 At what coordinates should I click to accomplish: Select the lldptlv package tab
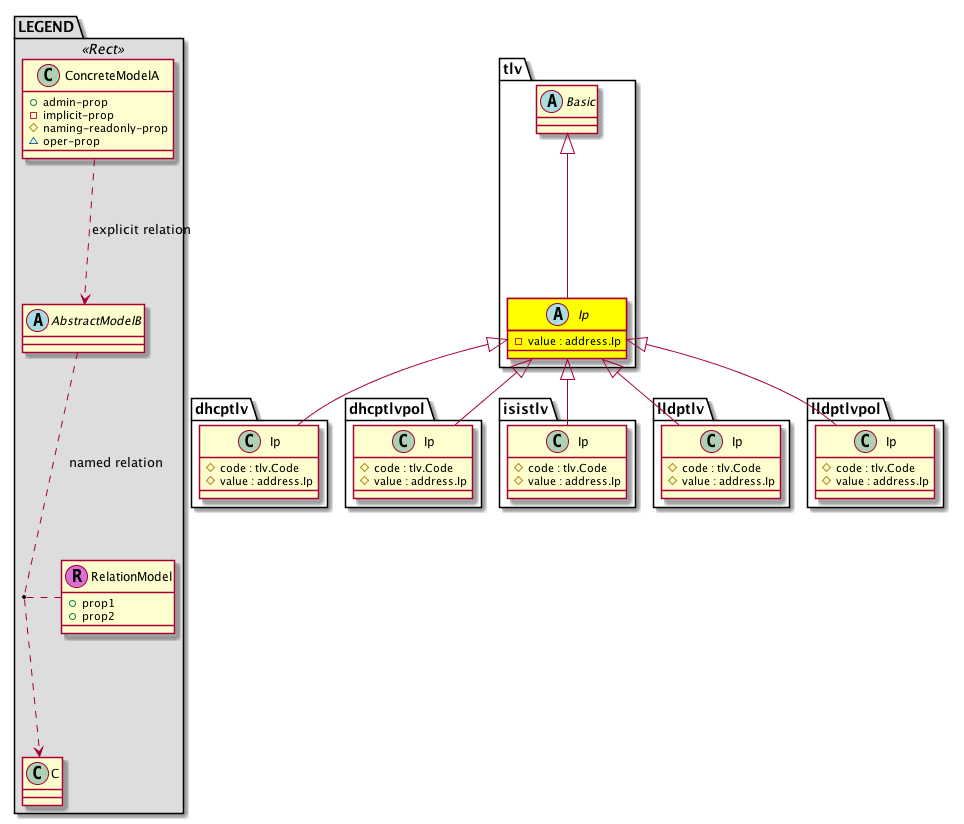[x=682, y=408]
